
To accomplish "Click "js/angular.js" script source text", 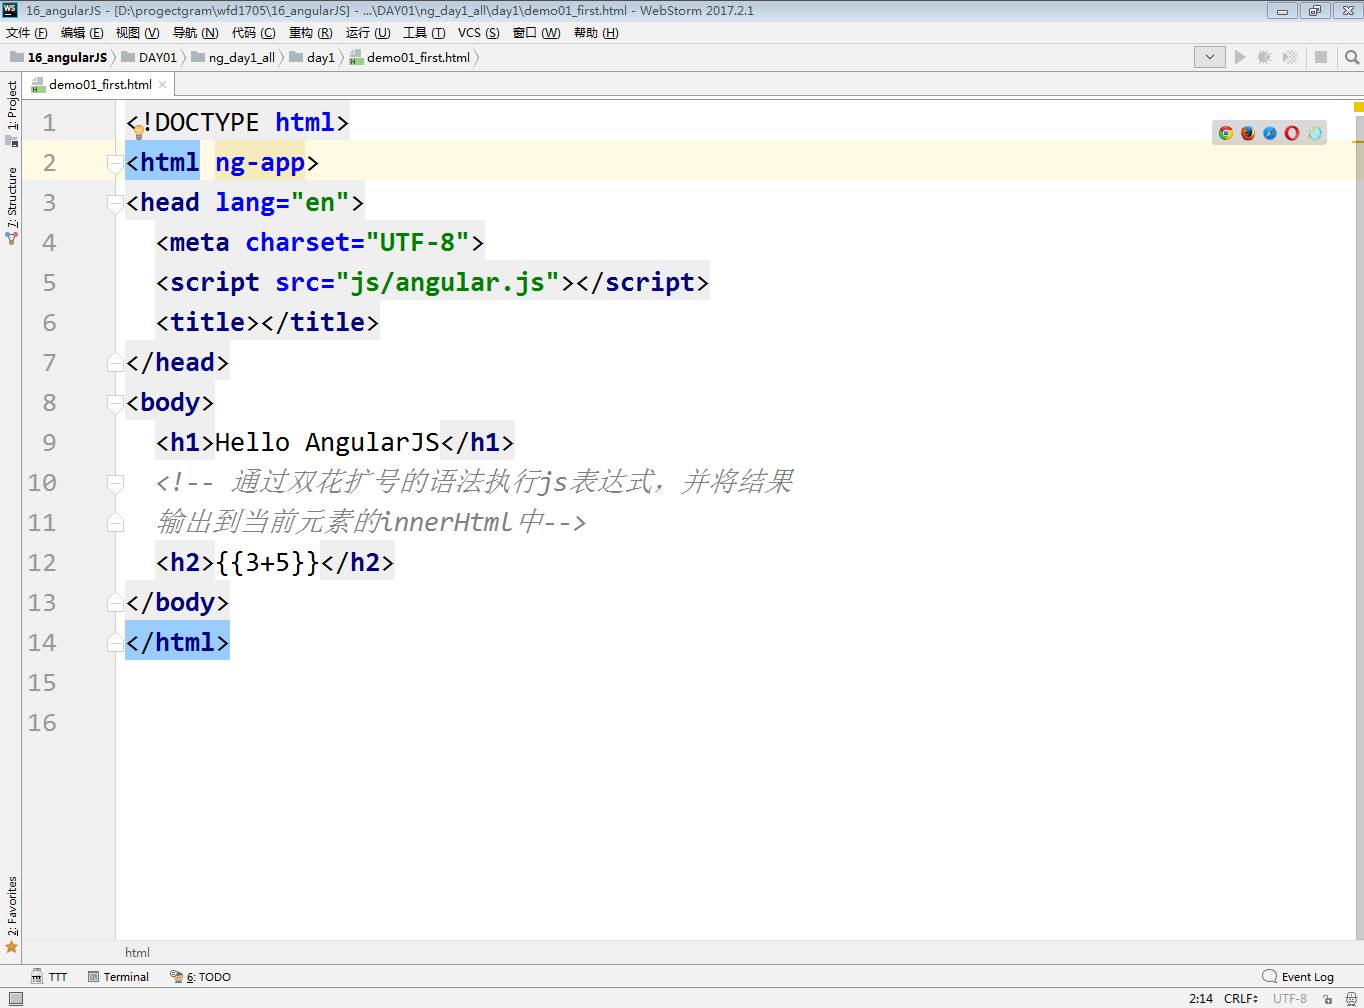I will tap(447, 283).
